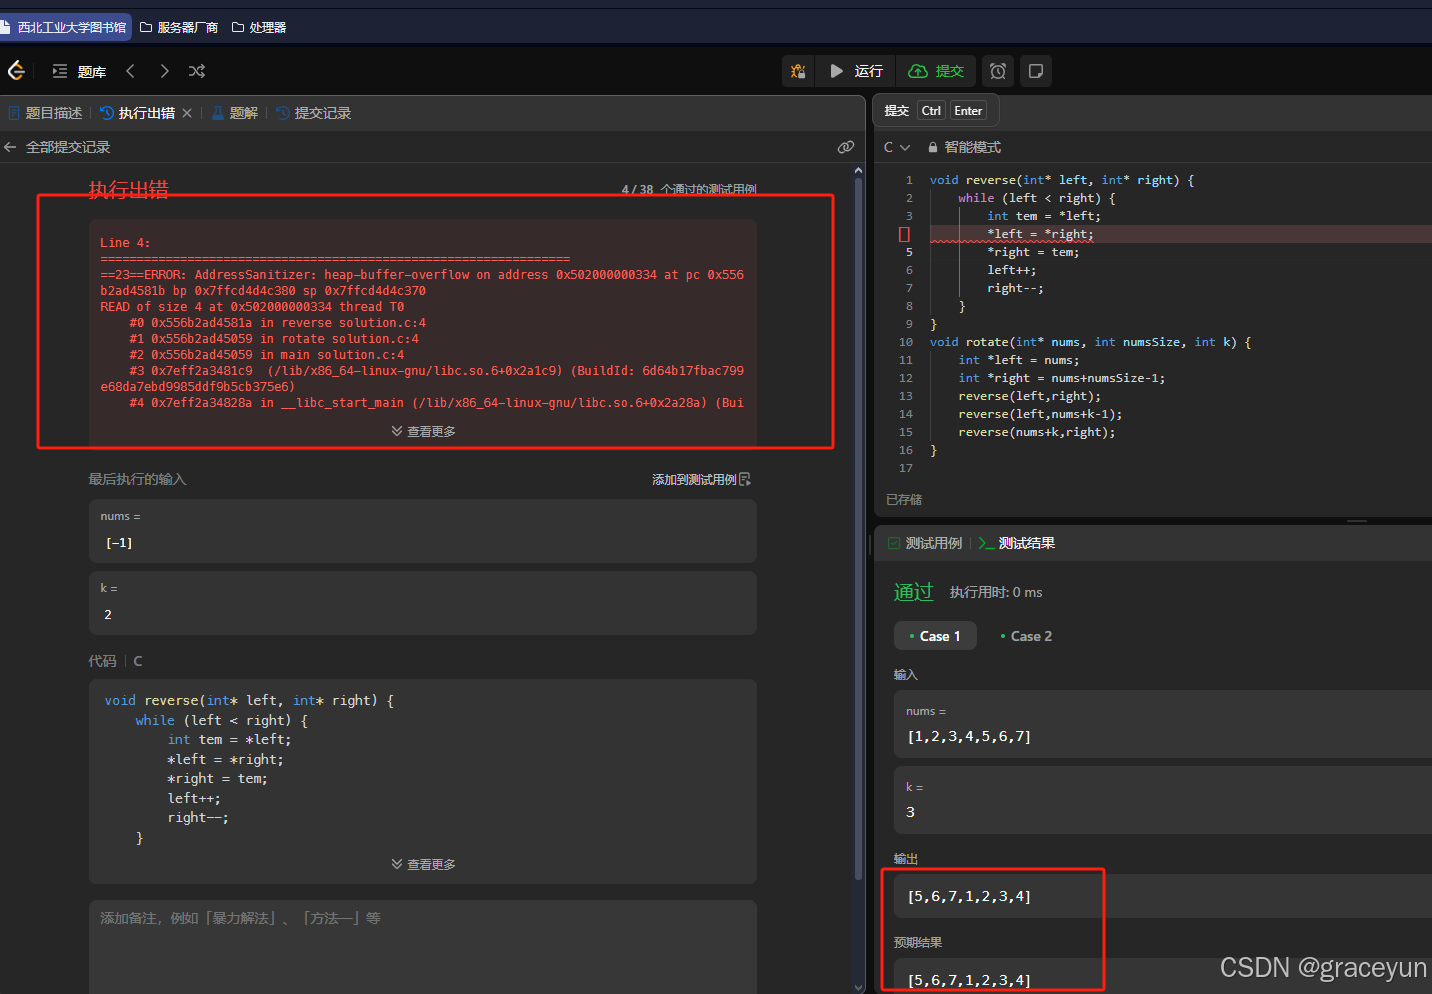This screenshot has height=994, width=1432.
Task: Click the error marker on line 4
Action: pos(904,234)
